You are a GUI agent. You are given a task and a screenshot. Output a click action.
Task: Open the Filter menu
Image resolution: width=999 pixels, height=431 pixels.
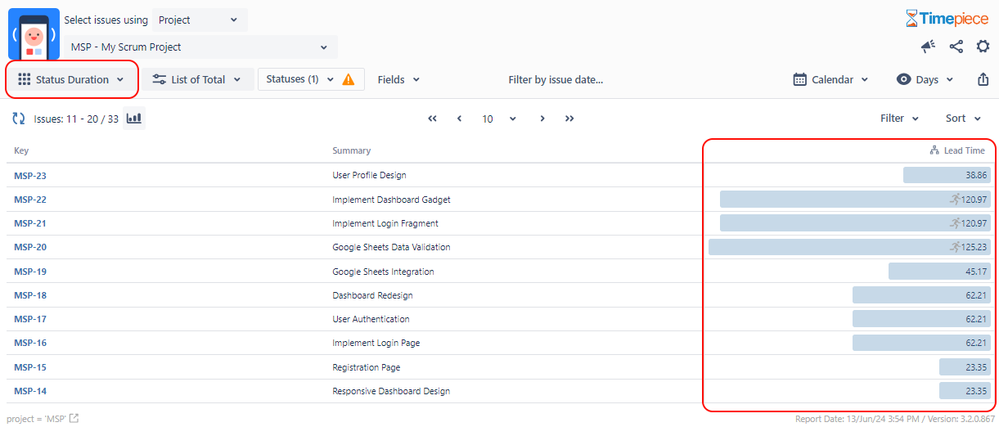899,119
